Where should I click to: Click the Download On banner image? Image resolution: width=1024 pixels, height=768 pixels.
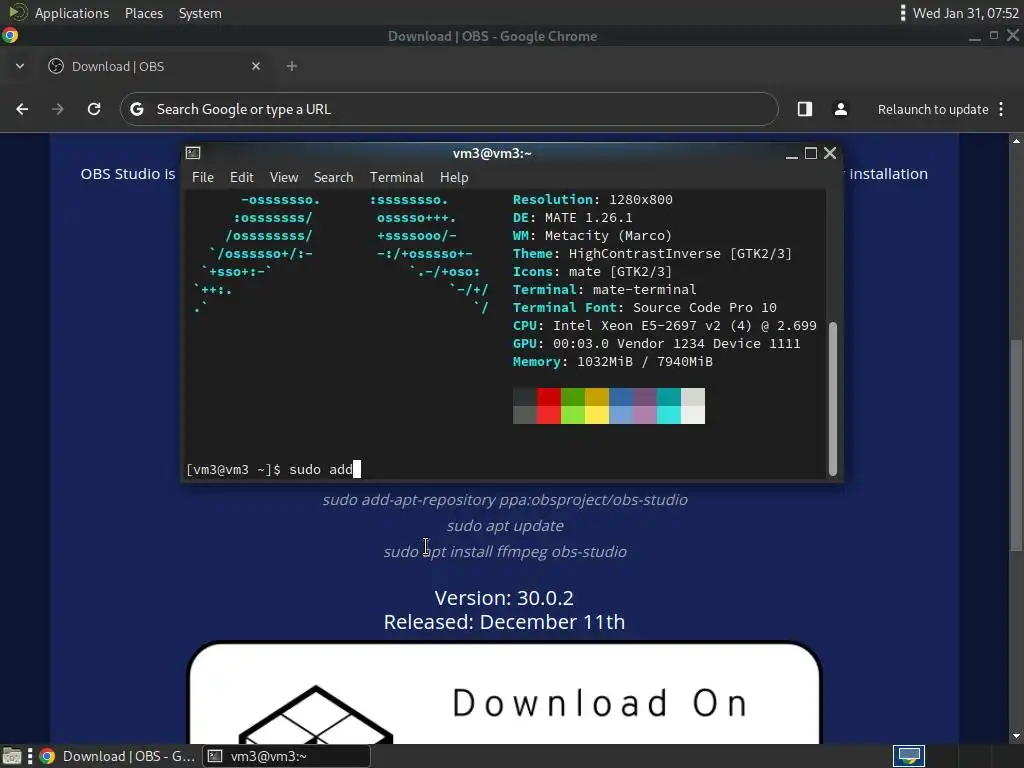click(504, 693)
